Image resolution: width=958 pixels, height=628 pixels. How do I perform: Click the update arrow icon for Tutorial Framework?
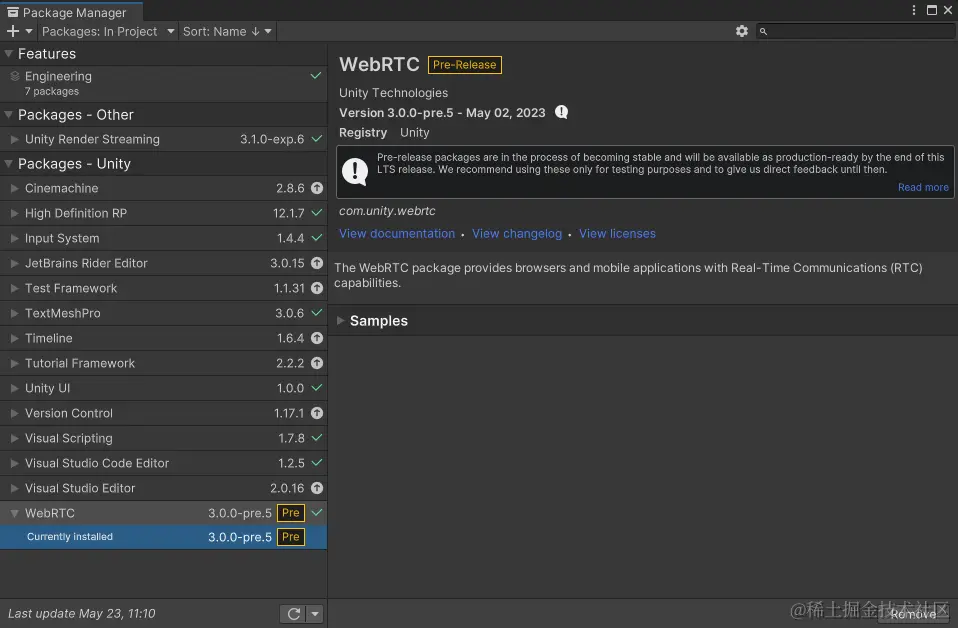click(316, 363)
